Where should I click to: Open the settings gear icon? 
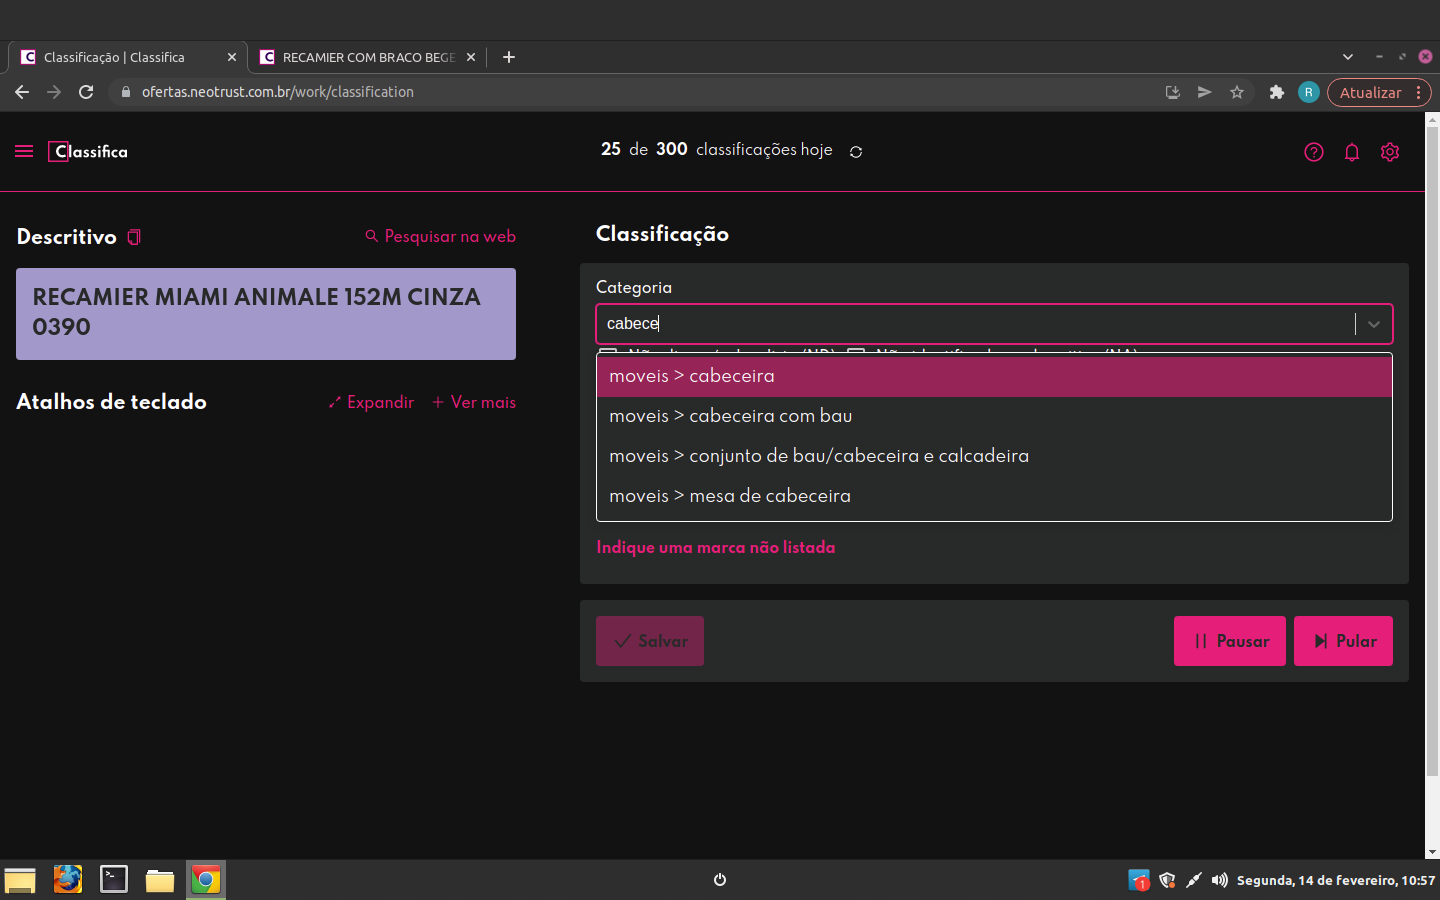coord(1390,152)
